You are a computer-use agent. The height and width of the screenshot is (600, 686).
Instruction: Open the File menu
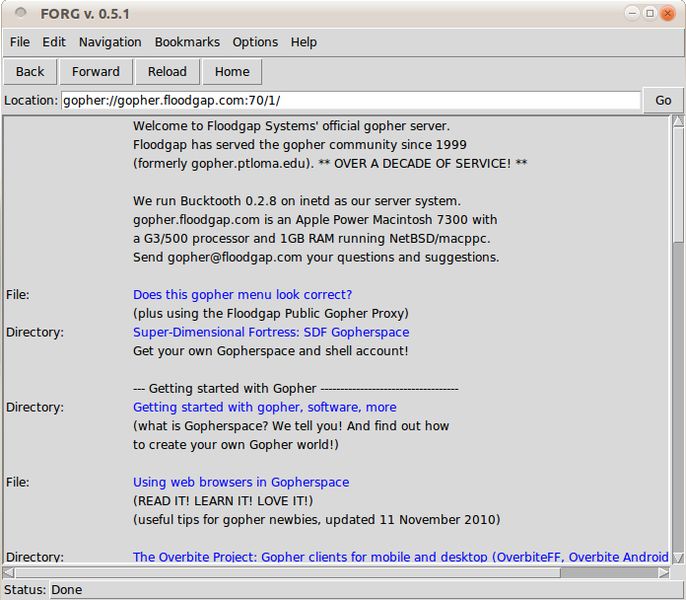[20, 42]
